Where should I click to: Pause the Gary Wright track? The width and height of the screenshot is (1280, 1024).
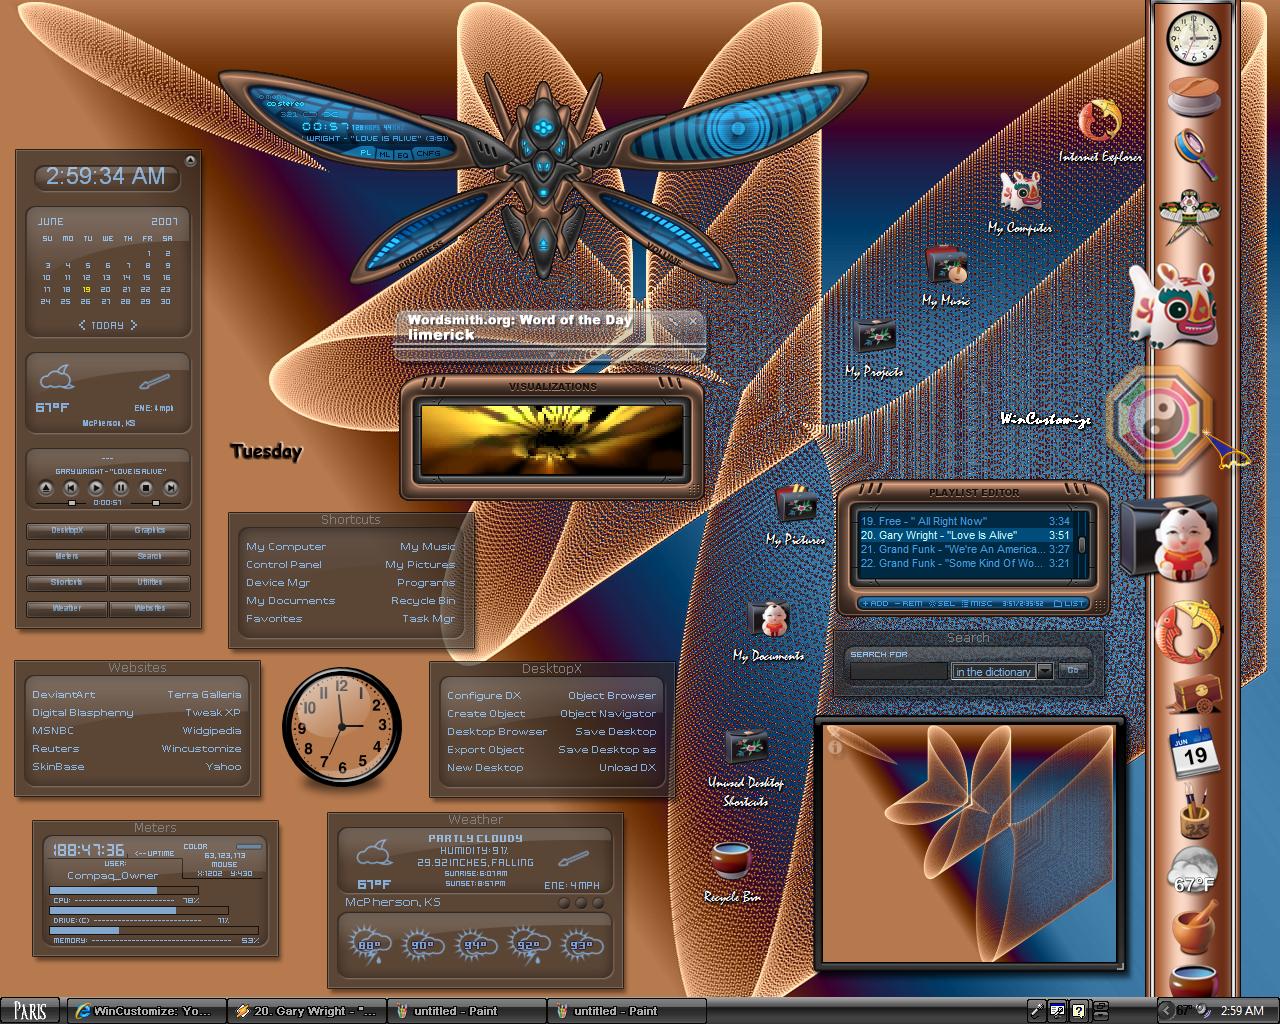(120, 488)
